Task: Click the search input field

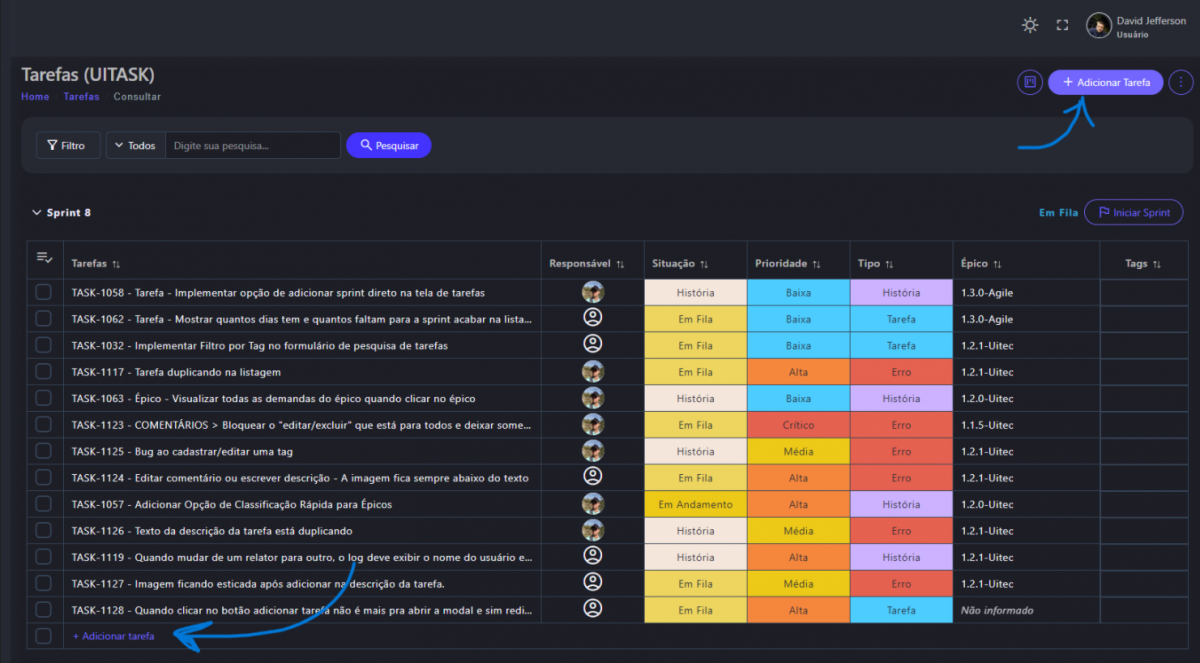Action: pos(252,146)
